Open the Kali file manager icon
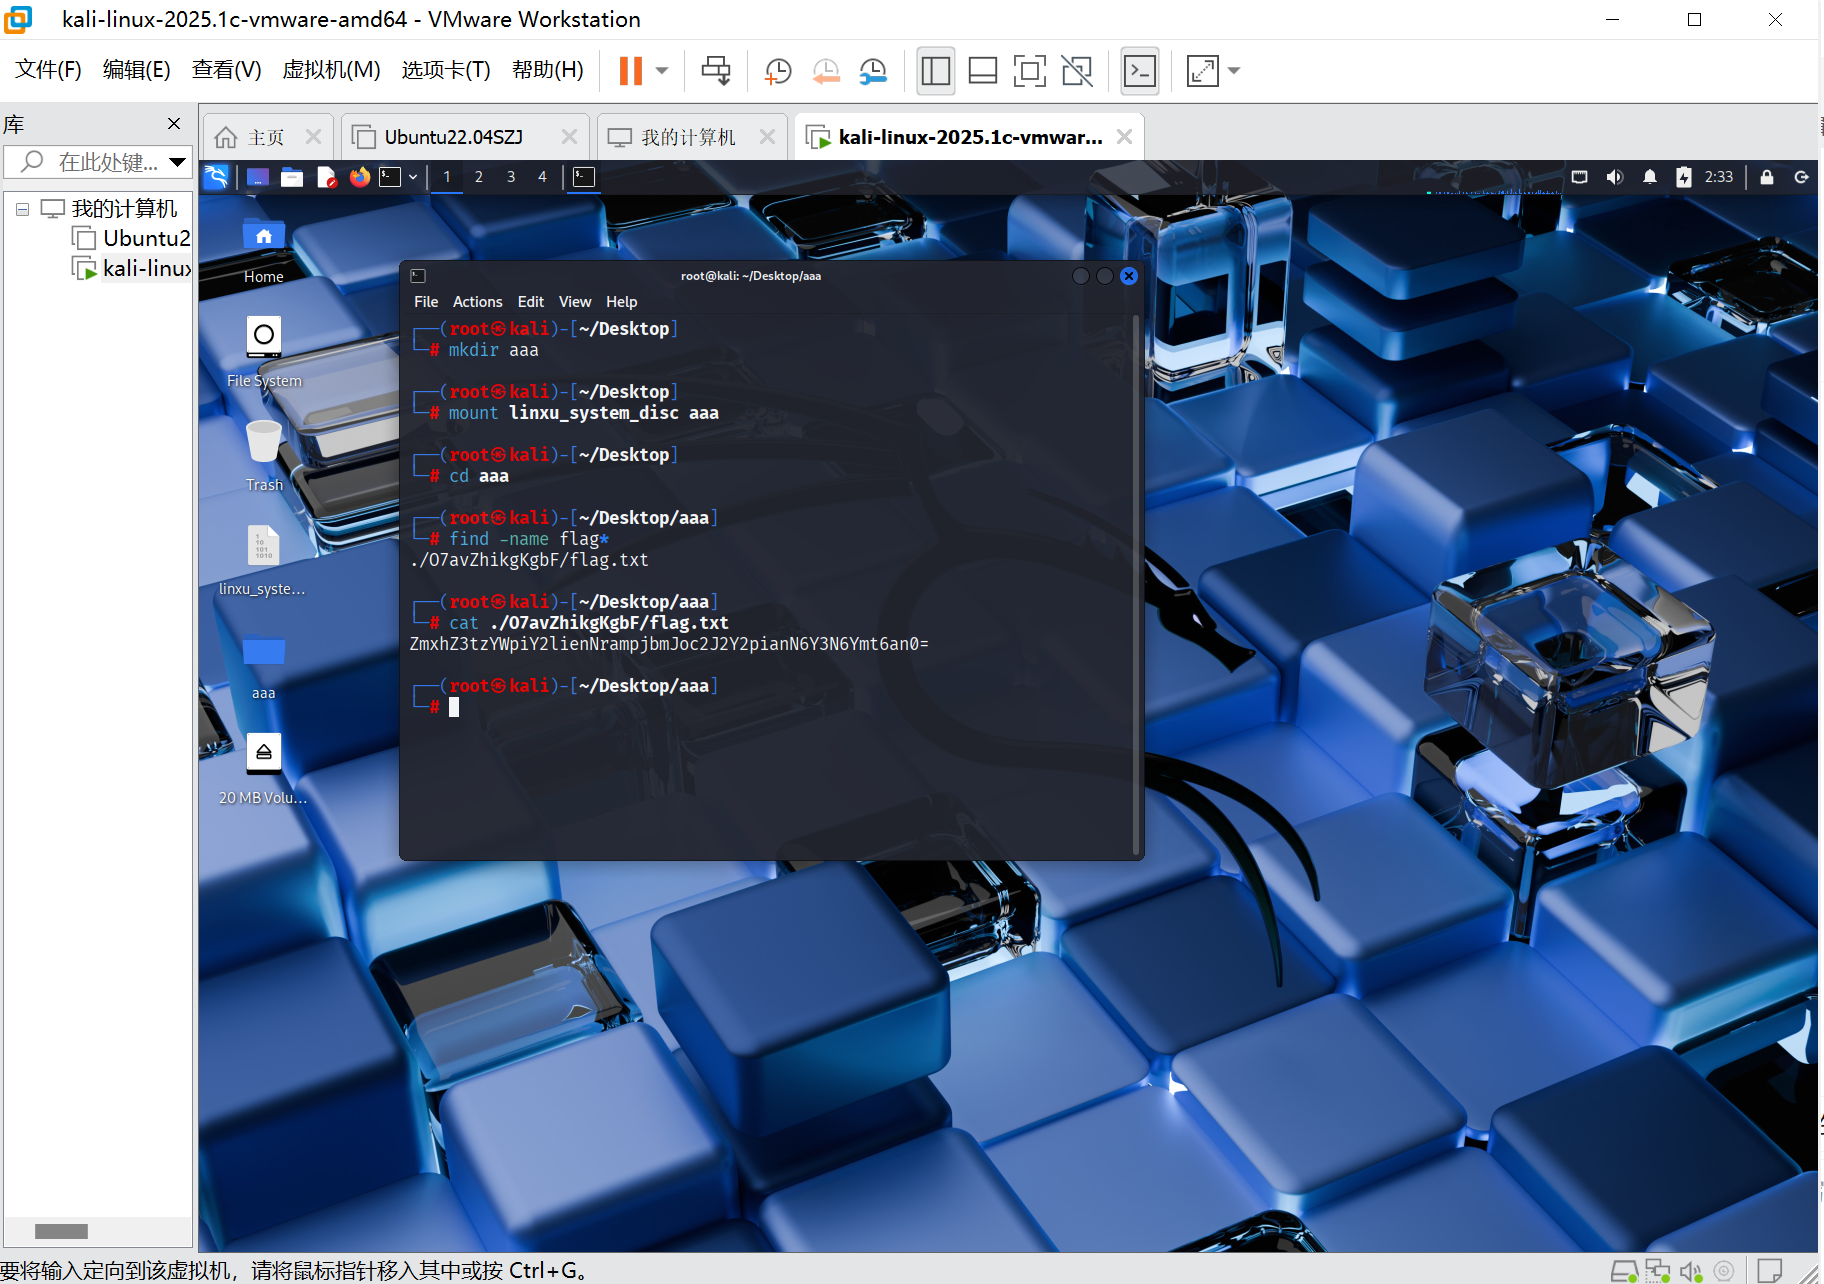Image resolution: width=1824 pixels, height=1284 pixels. pos(291,177)
